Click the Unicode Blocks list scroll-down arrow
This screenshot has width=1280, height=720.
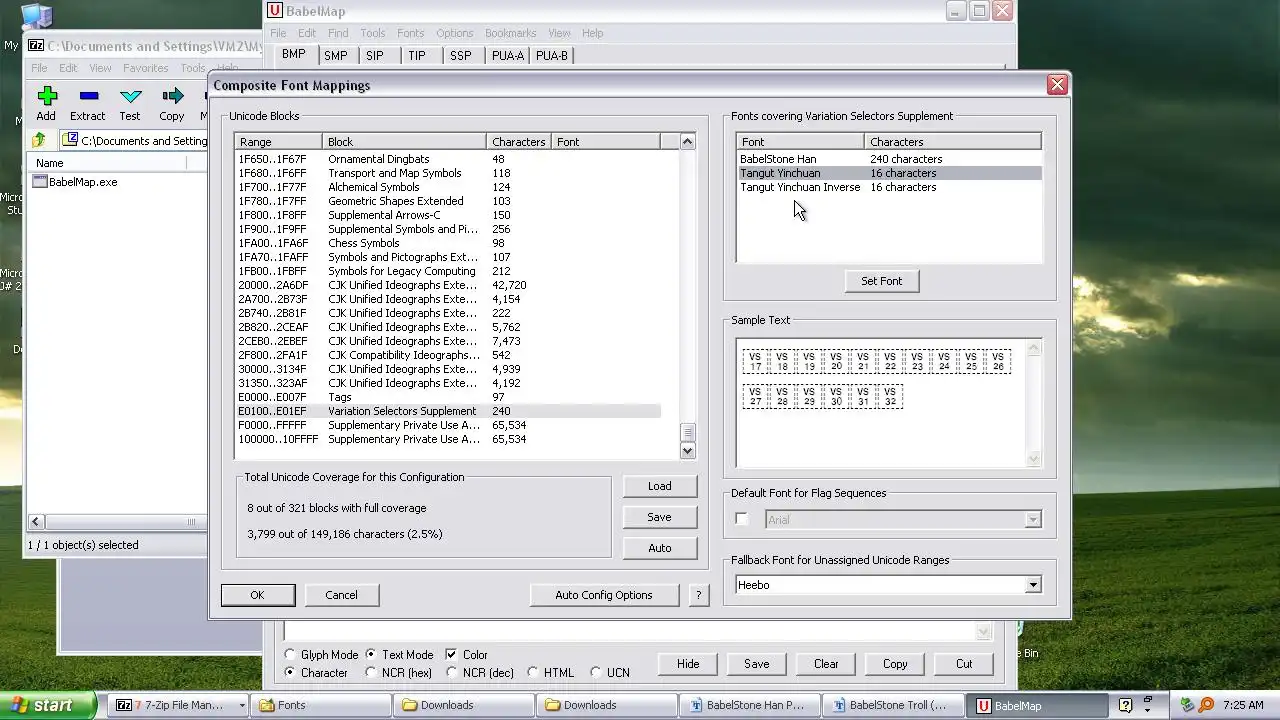point(687,451)
